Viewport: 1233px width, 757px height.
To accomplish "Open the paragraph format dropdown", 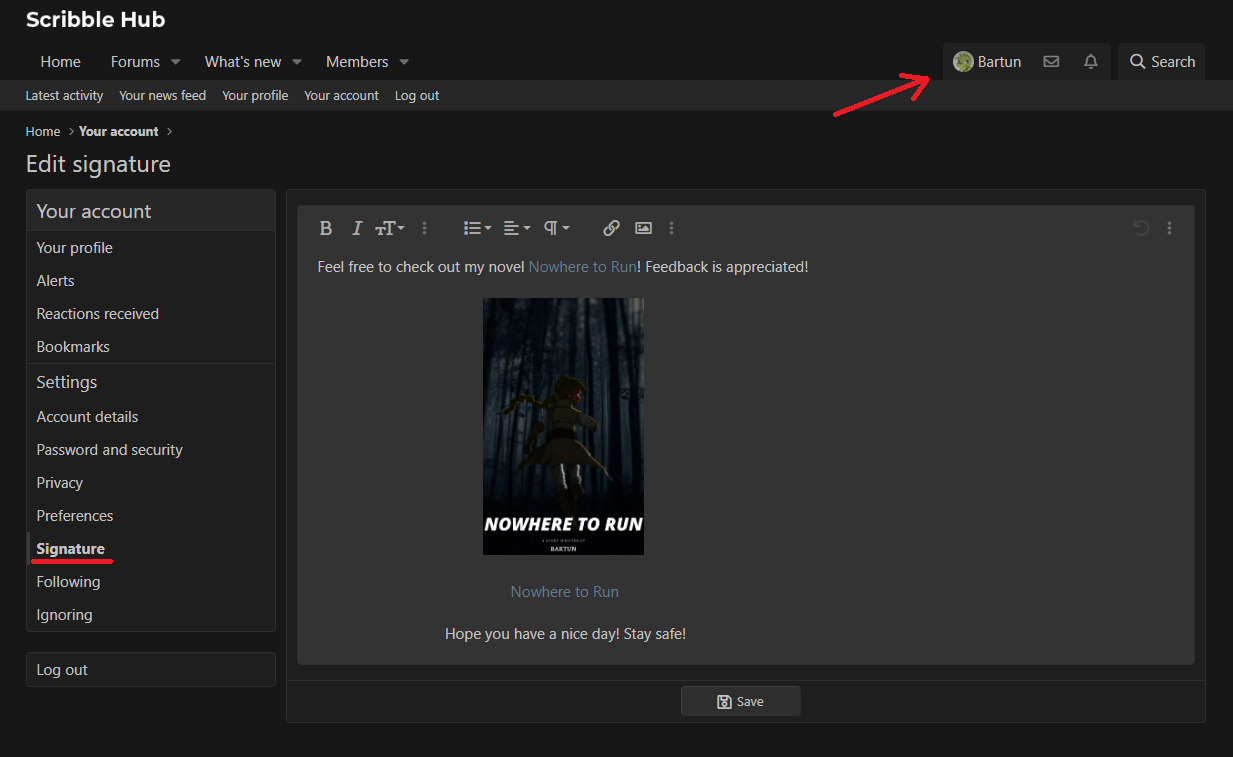I will click(x=556, y=228).
